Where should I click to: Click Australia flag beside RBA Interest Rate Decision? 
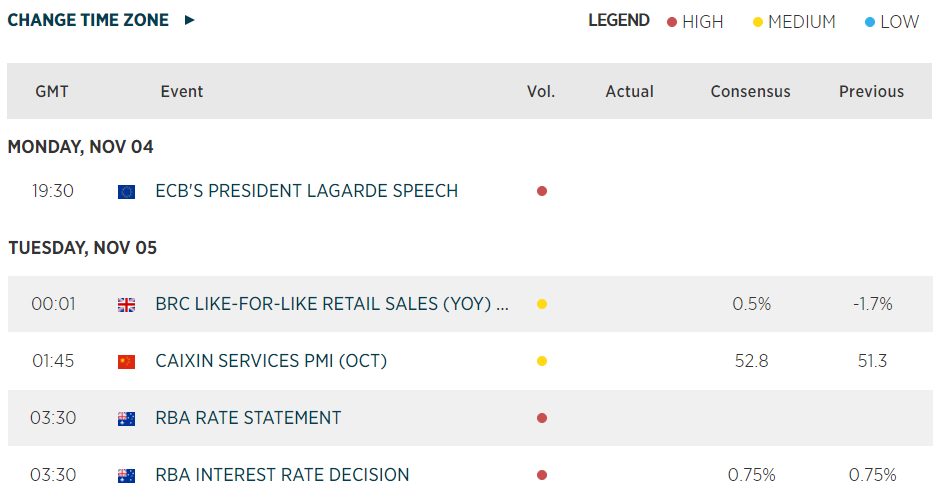coord(126,476)
